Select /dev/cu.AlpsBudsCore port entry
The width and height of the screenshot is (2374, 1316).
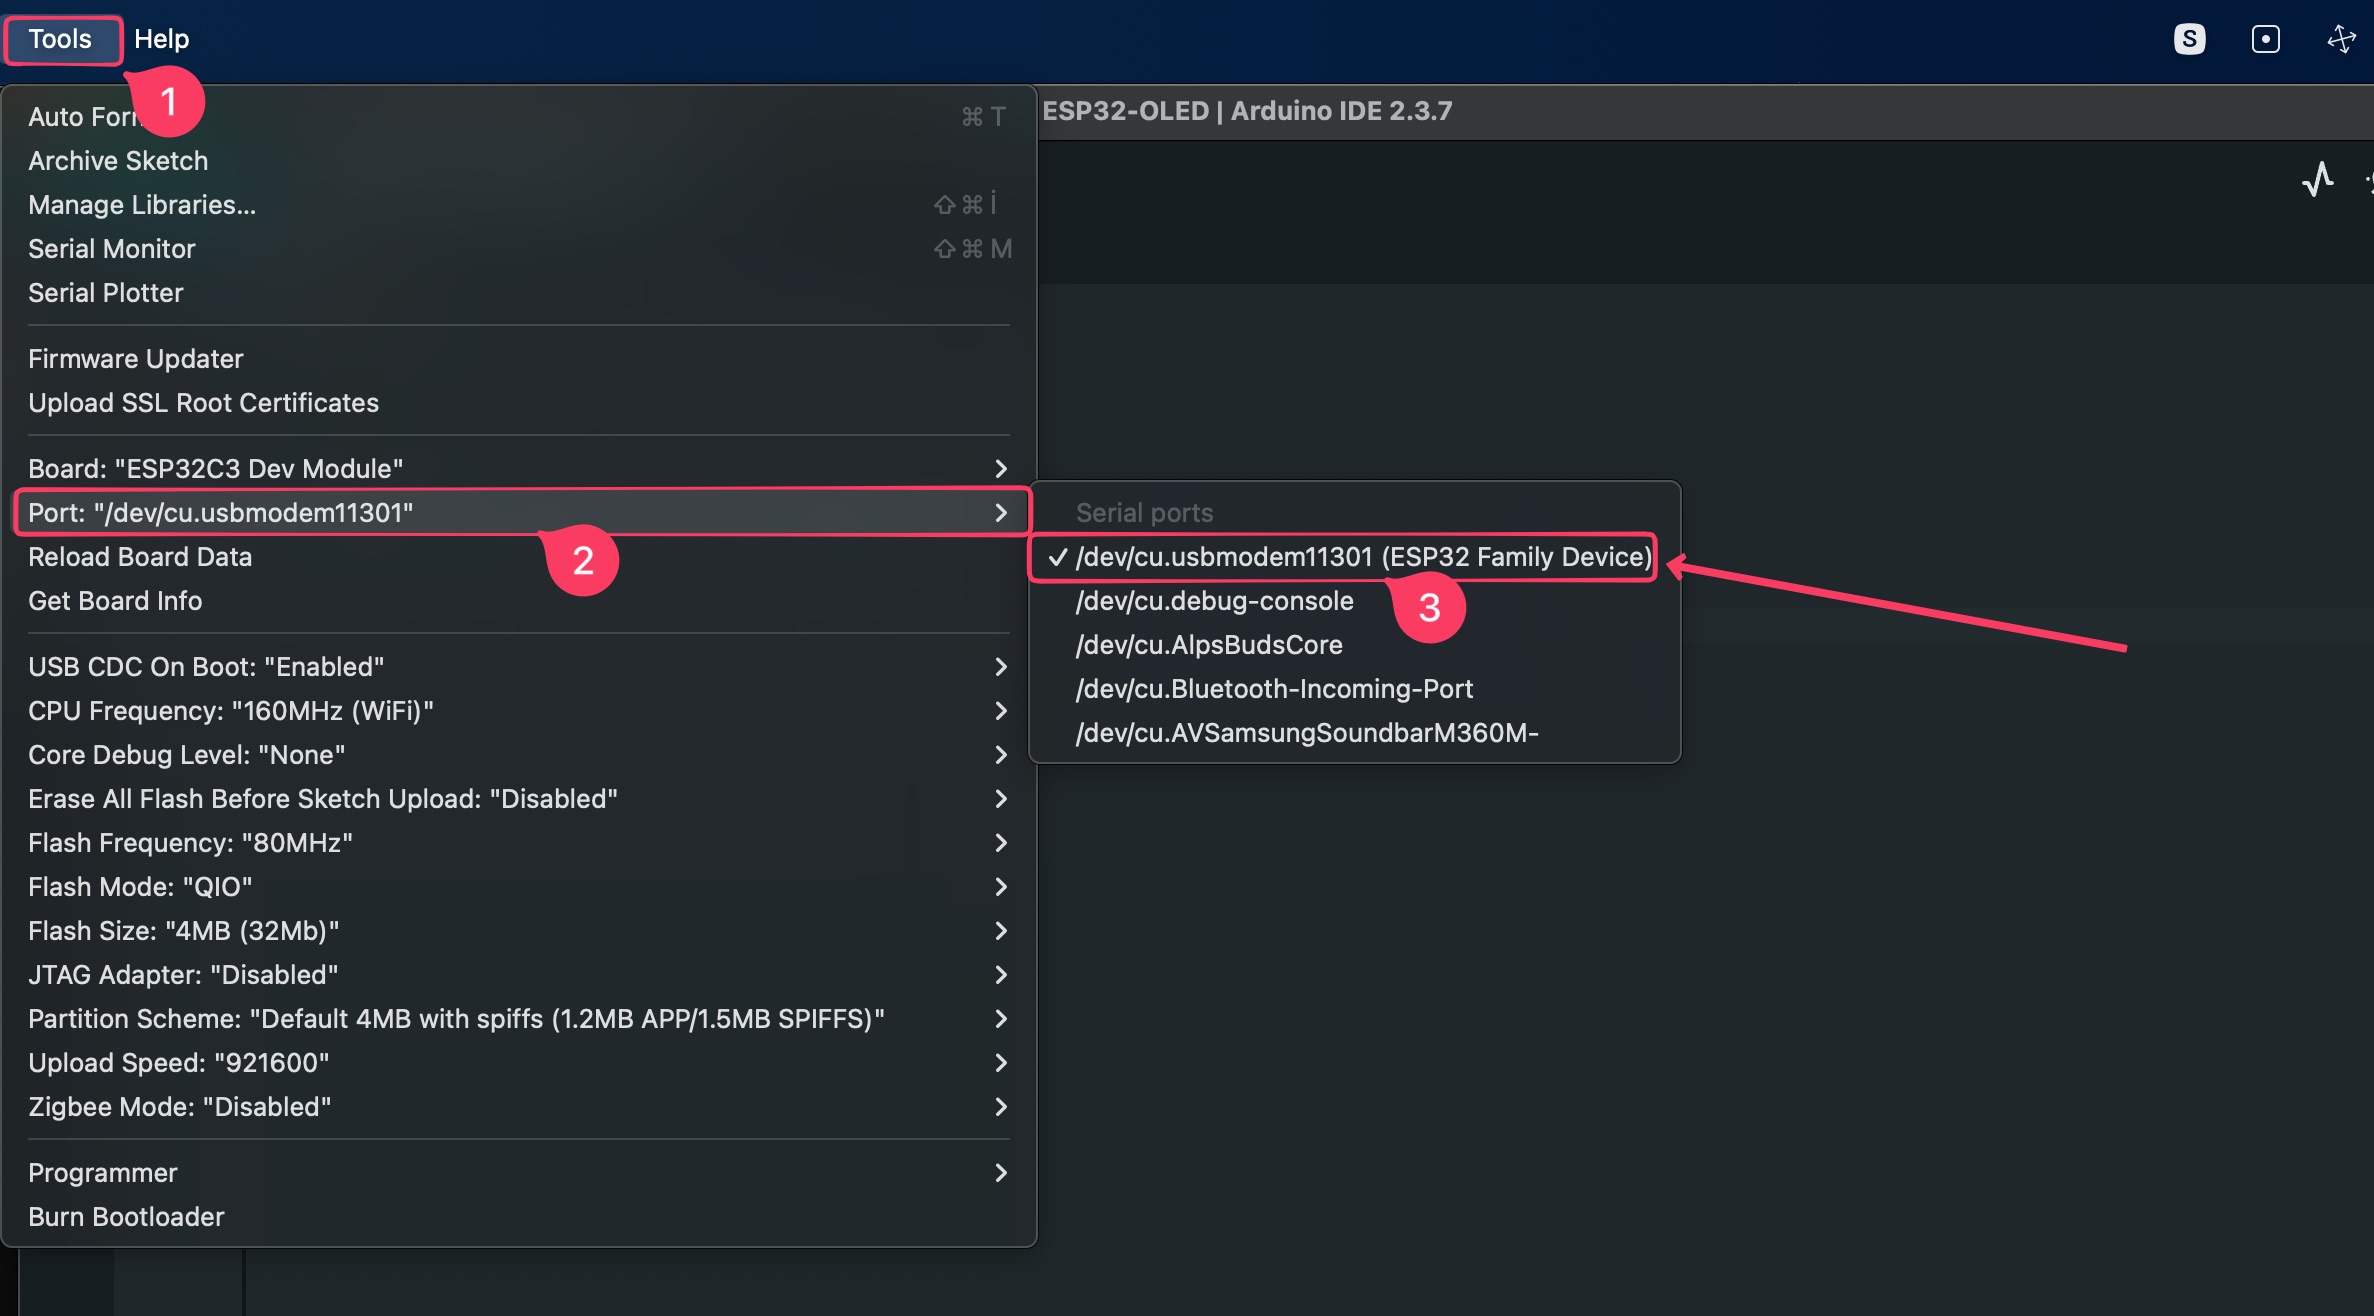click(x=1208, y=645)
